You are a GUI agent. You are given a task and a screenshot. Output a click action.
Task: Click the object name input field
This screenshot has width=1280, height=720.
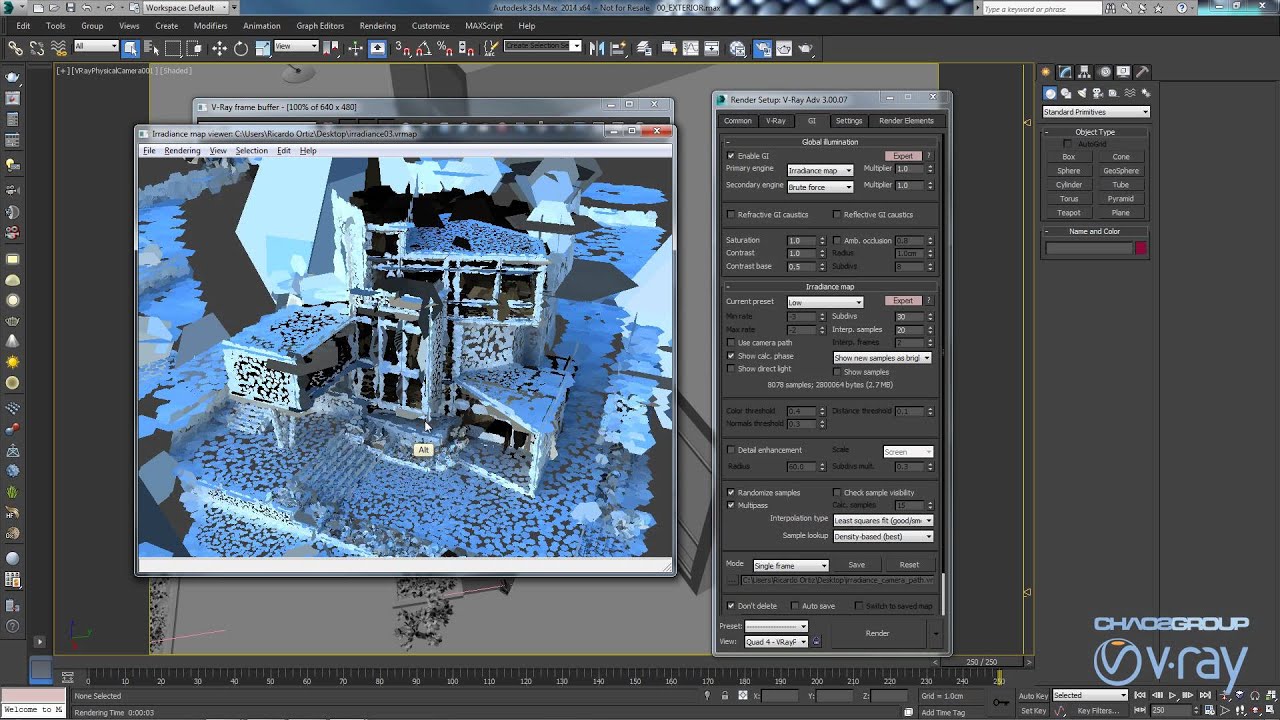point(1088,248)
